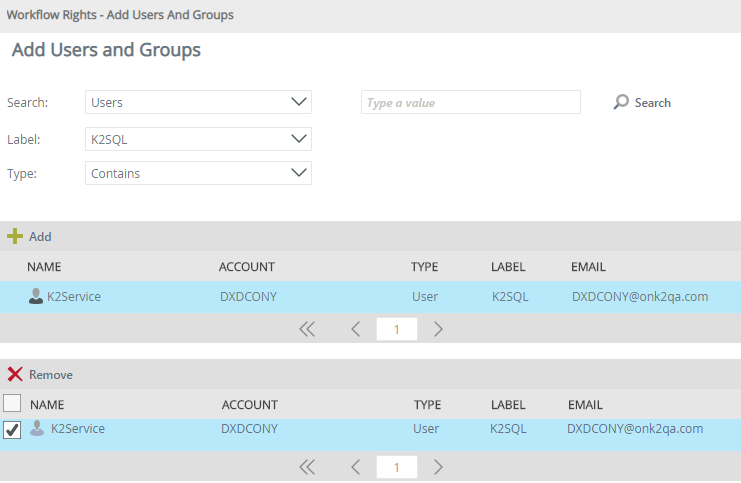Sort lower list by EMAIL column header
The width and height of the screenshot is (741, 483).
585,405
